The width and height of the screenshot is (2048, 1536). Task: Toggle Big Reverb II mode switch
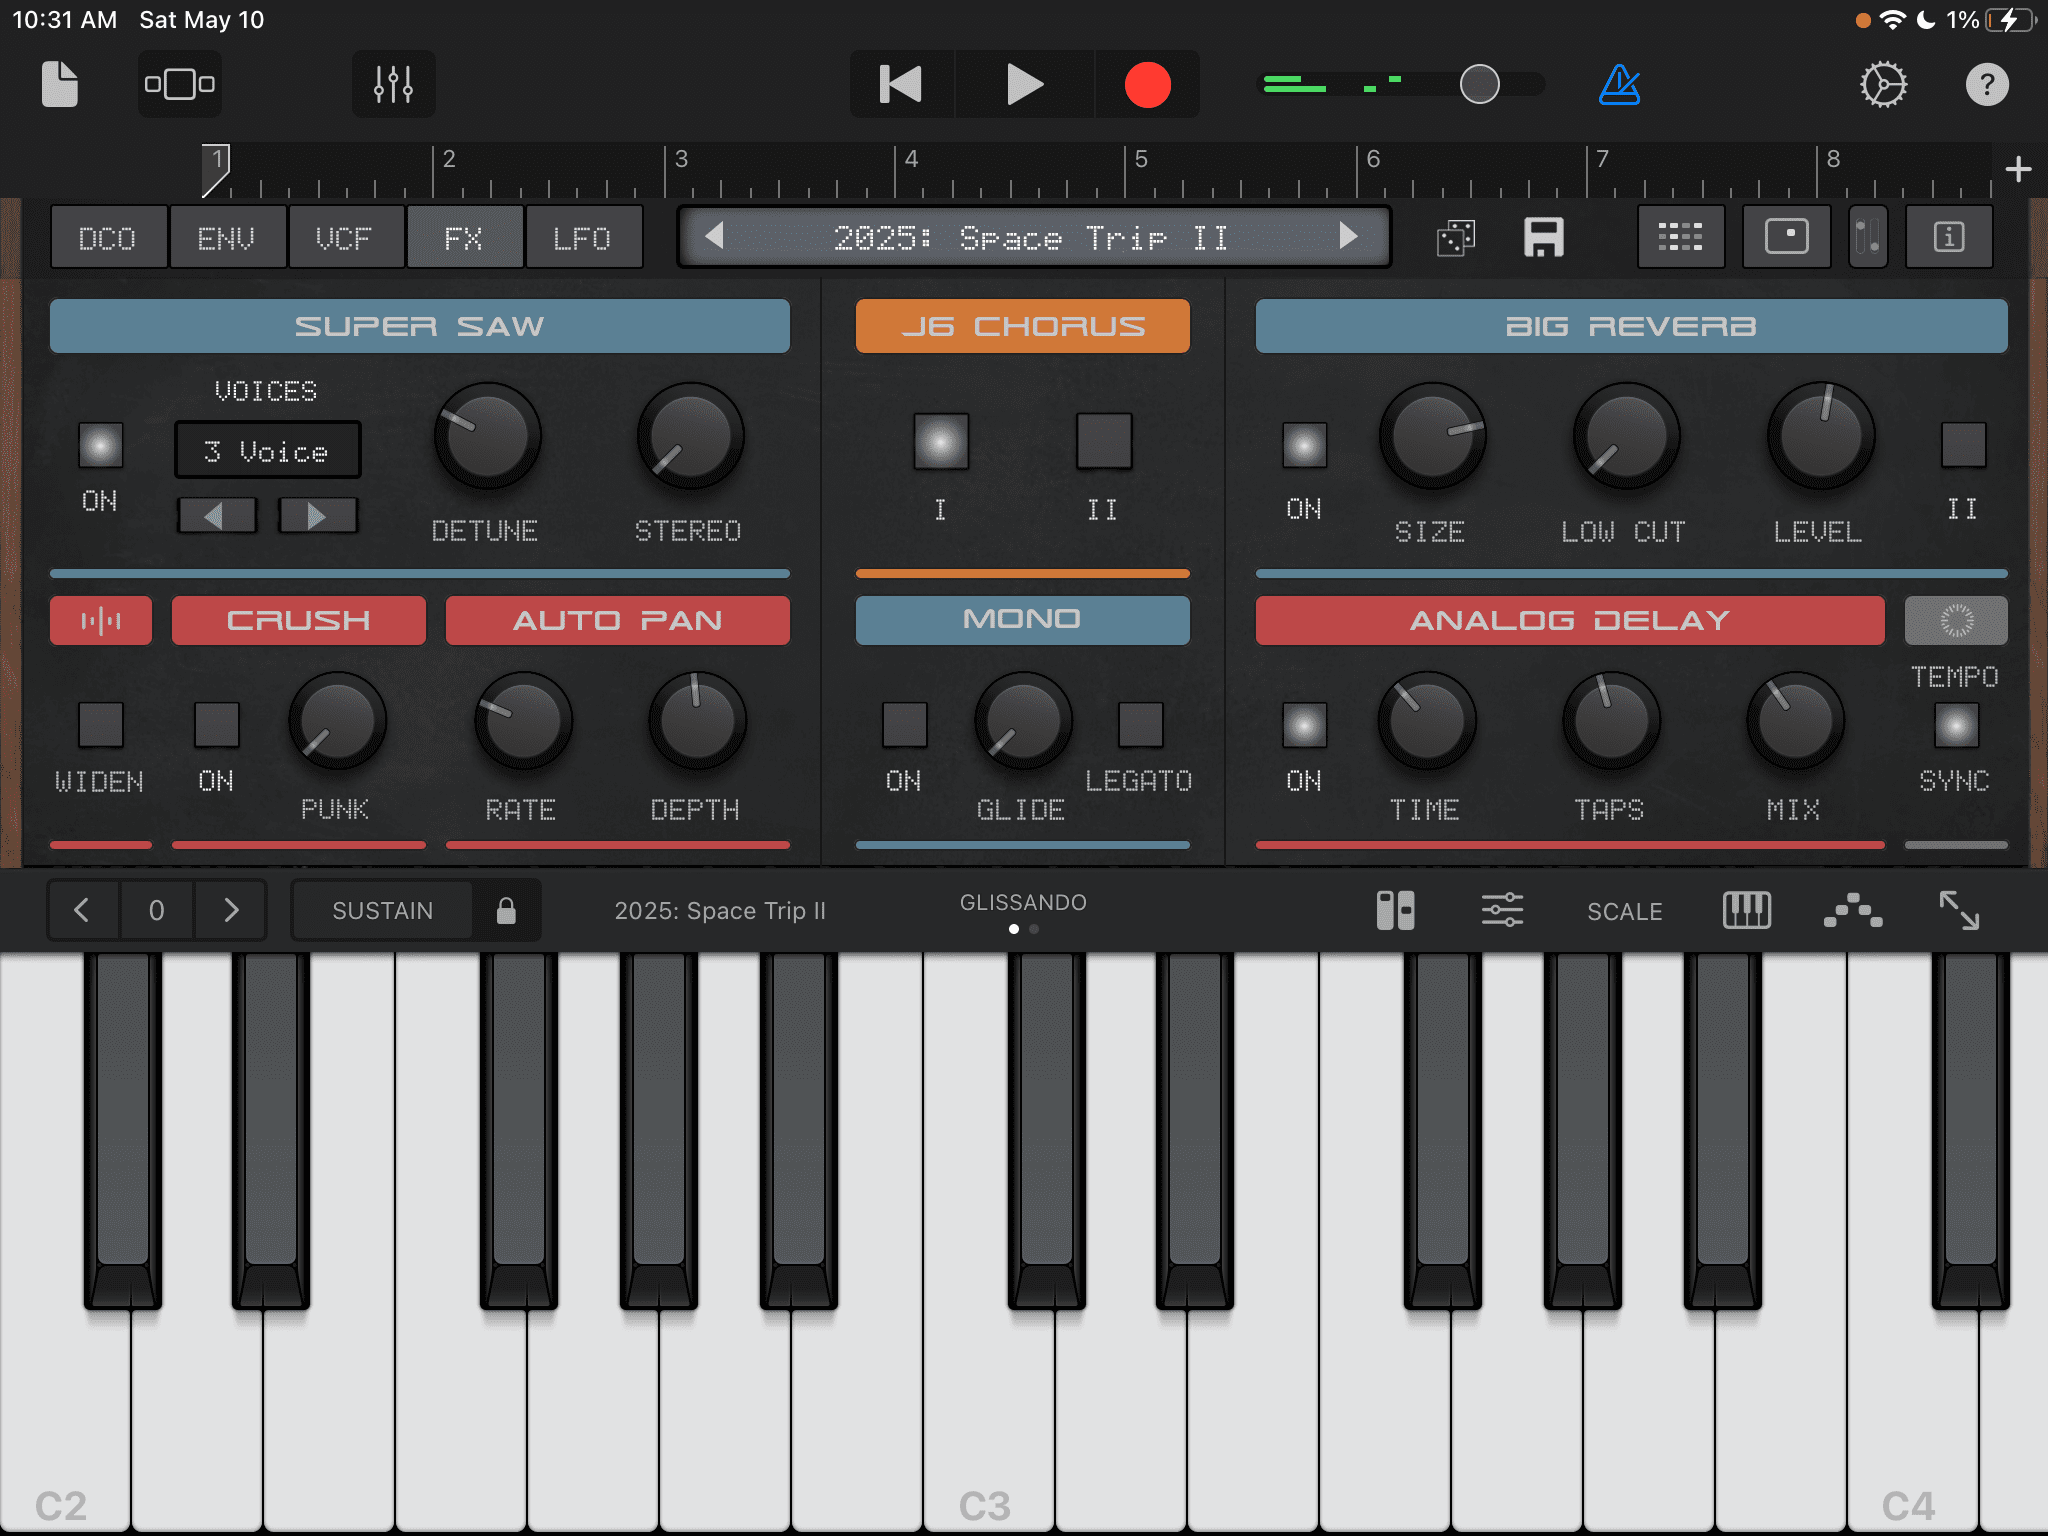(x=1963, y=445)
